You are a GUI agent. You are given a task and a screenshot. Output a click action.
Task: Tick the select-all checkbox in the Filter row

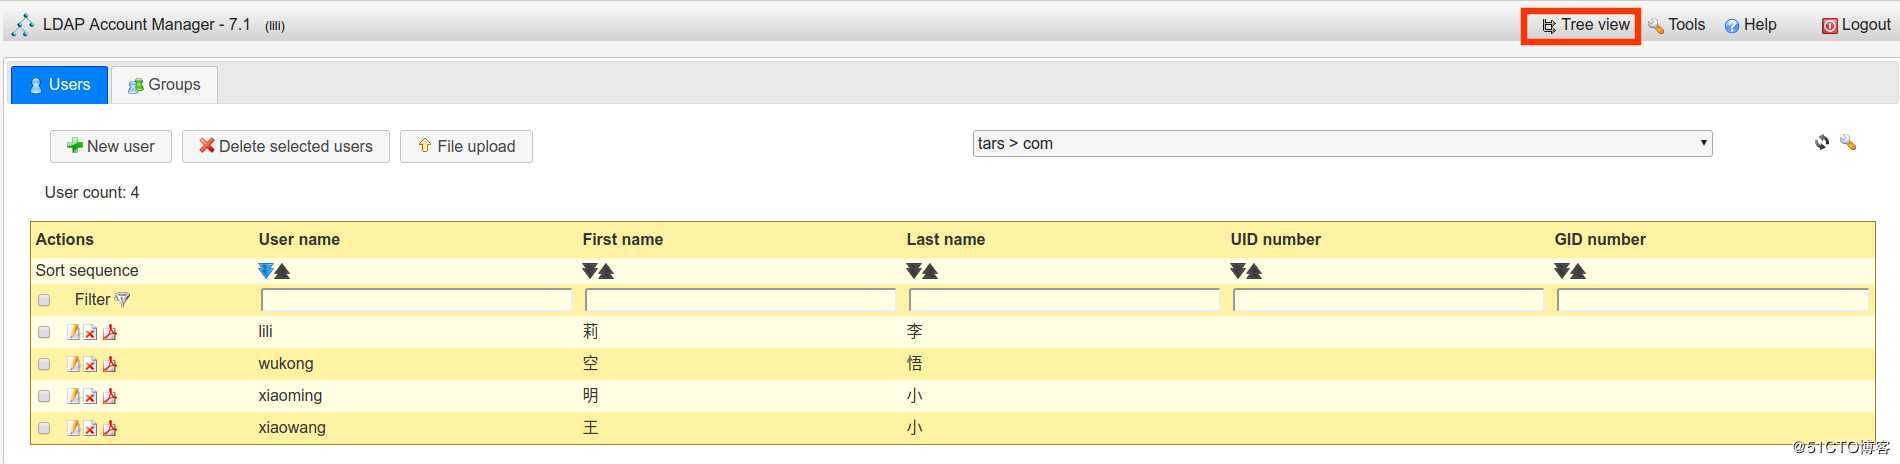tap(44, 300)
